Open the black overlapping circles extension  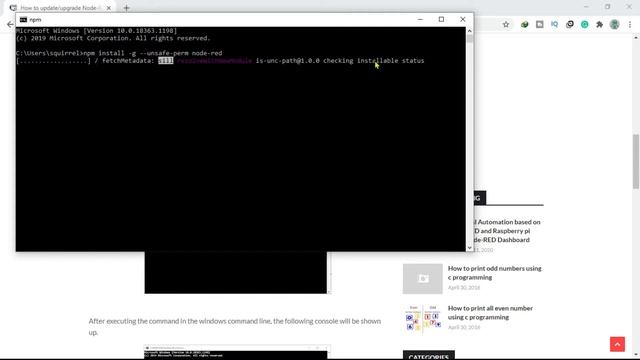[x=570, y=24]
